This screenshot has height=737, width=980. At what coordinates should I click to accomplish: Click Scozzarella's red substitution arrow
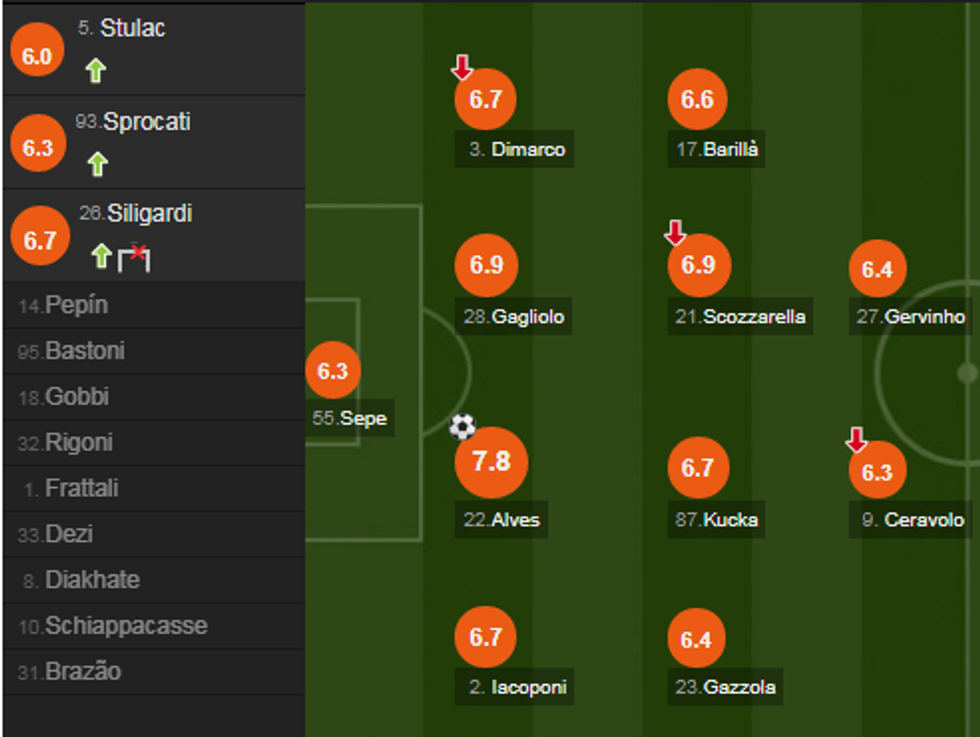point(675,233)
